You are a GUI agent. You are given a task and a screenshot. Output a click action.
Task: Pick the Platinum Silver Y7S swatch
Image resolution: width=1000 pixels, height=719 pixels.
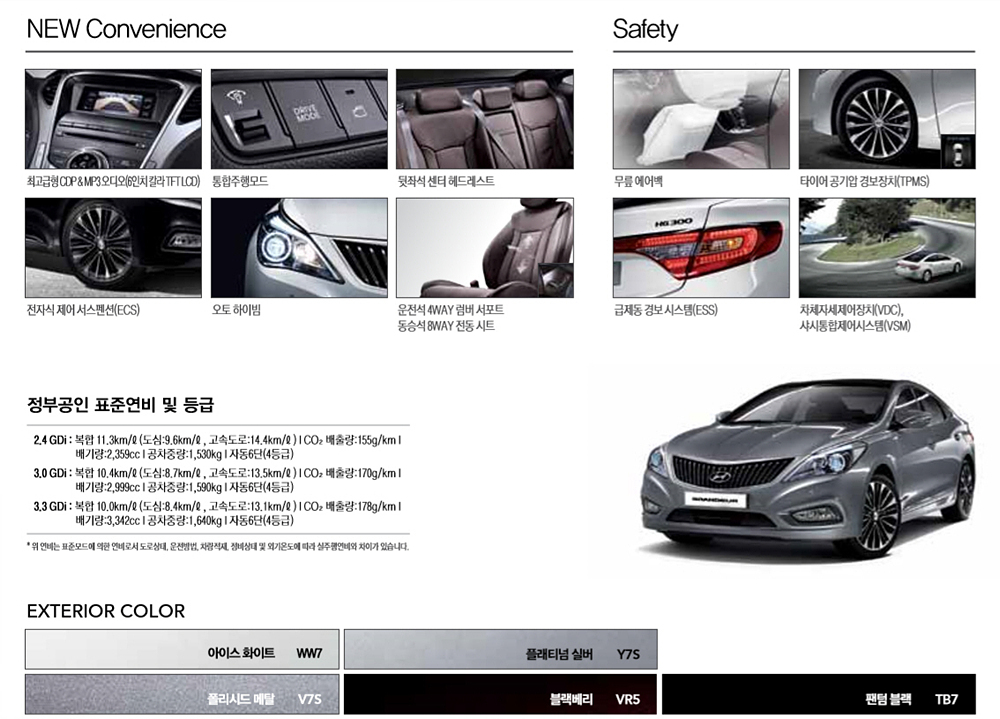click(x=500, y=649)
